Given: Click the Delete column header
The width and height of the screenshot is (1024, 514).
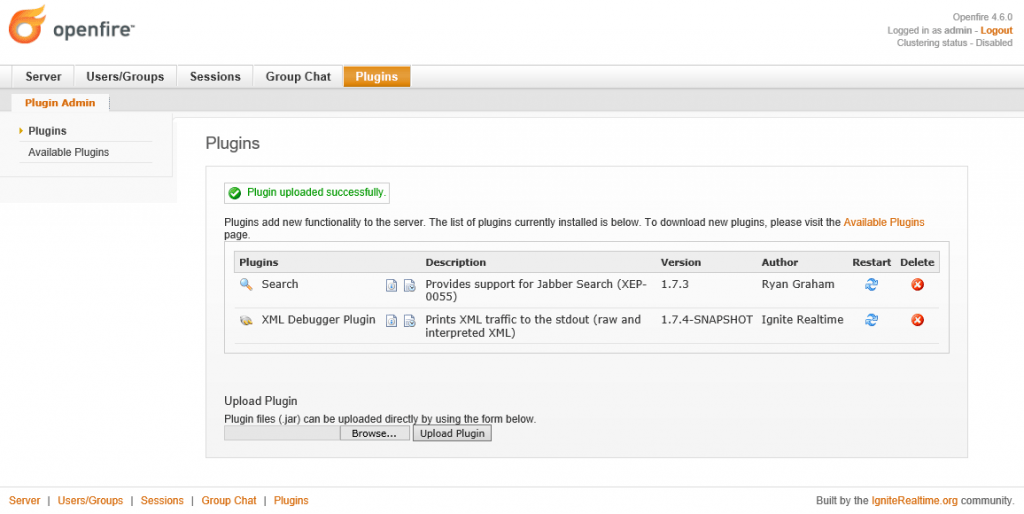Looking at the screenshot, I should coord(917,262).
